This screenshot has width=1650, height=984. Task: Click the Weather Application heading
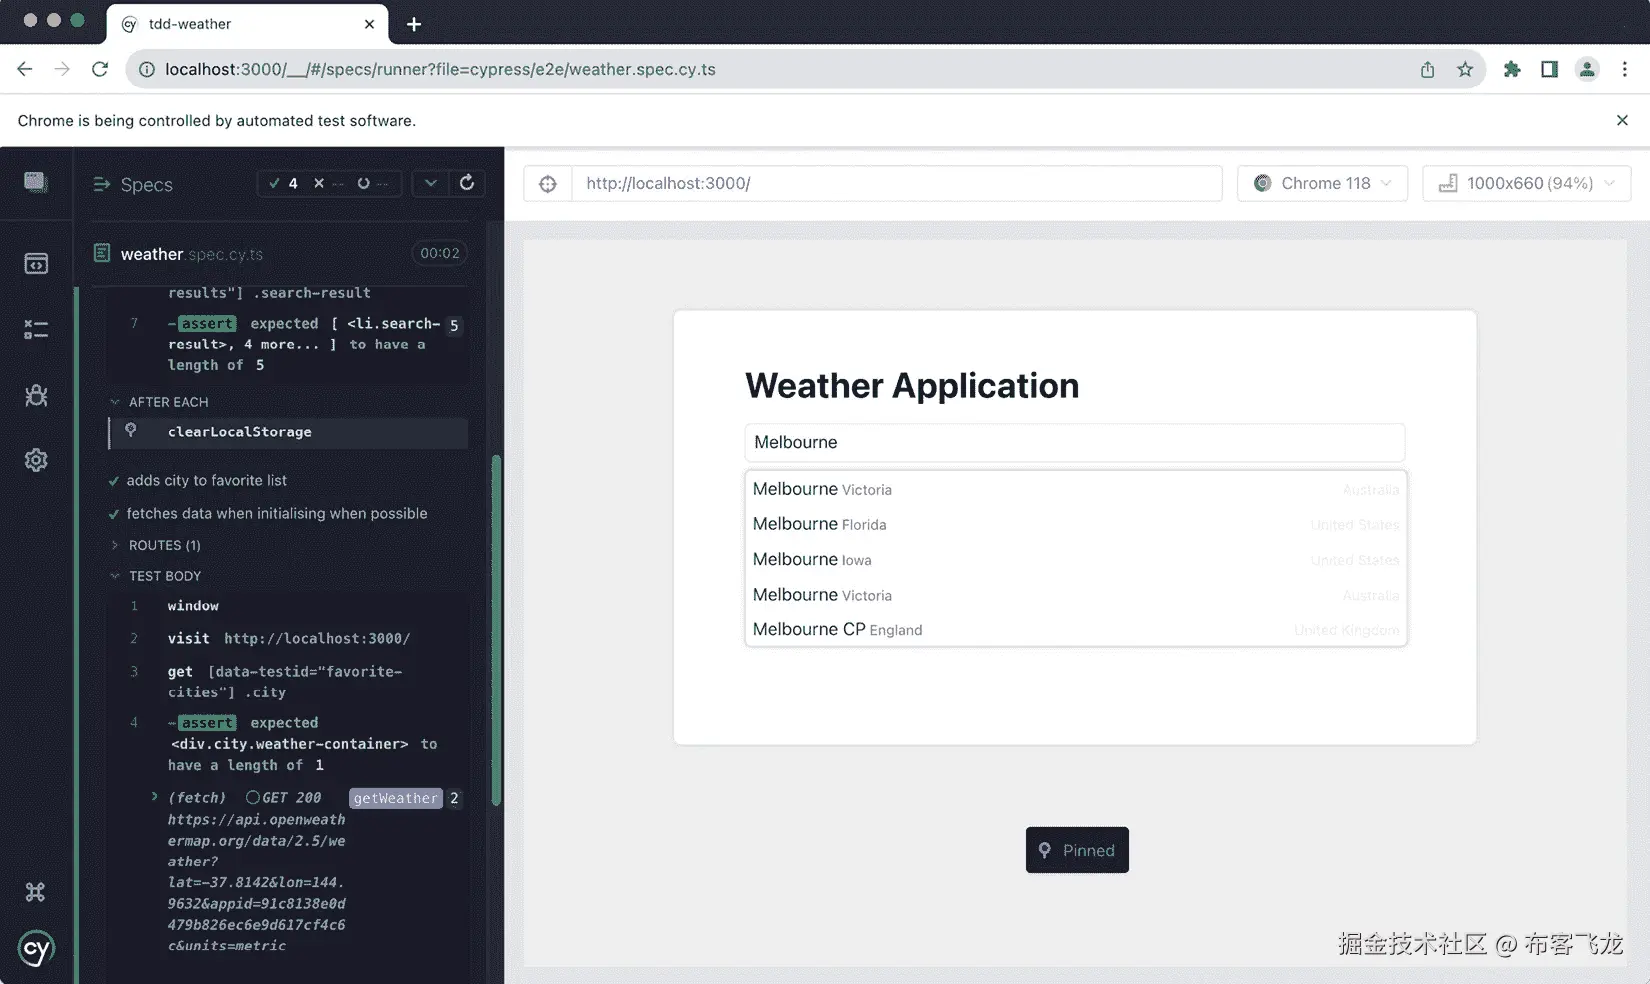tap(912, 386)
